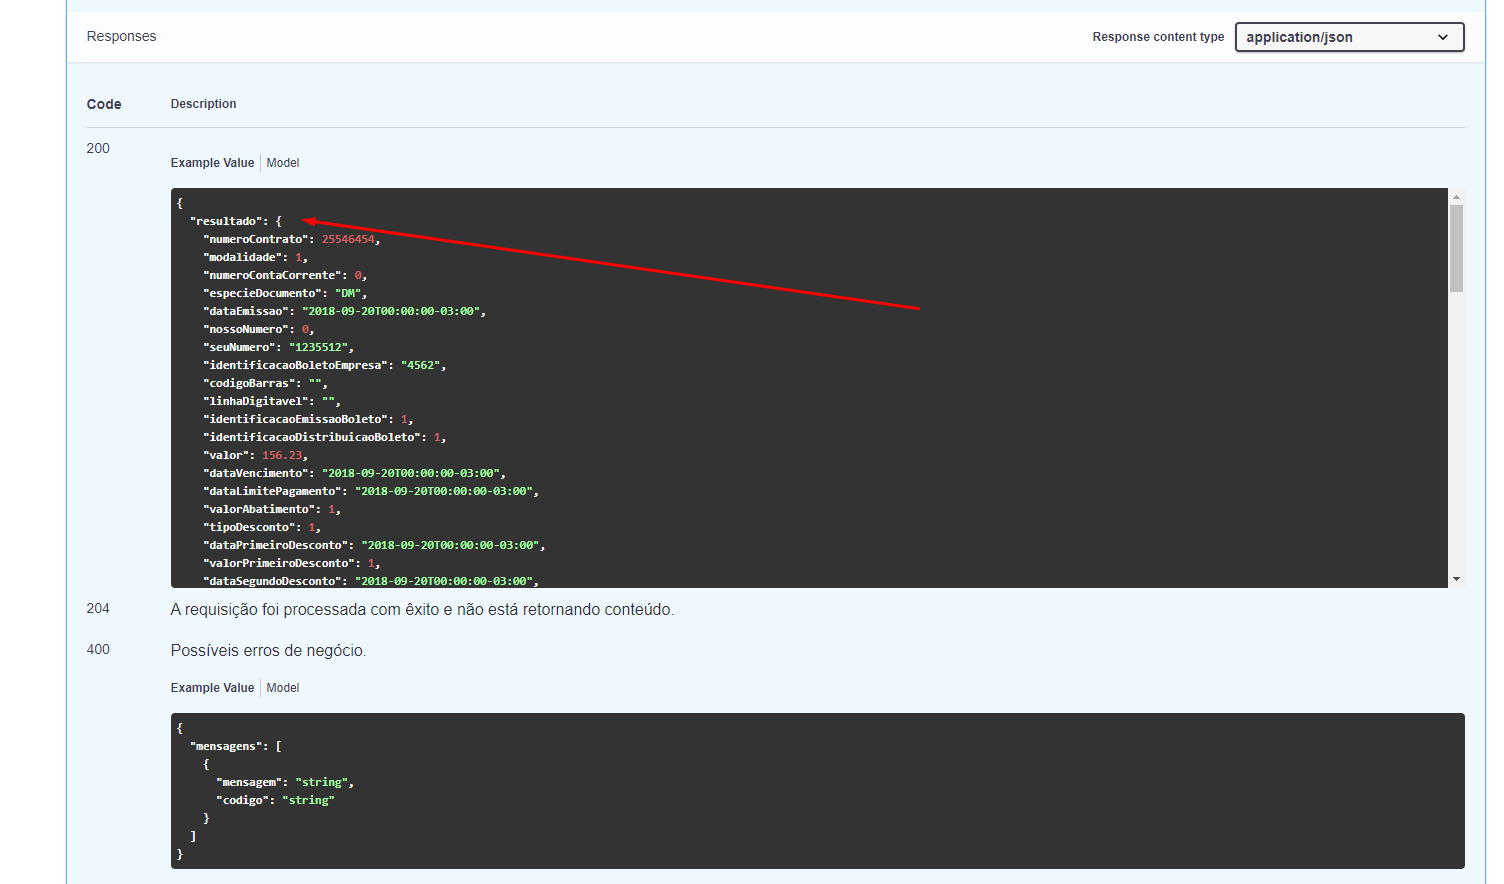
Task: Click the Description column header
Action: (203, 104)
